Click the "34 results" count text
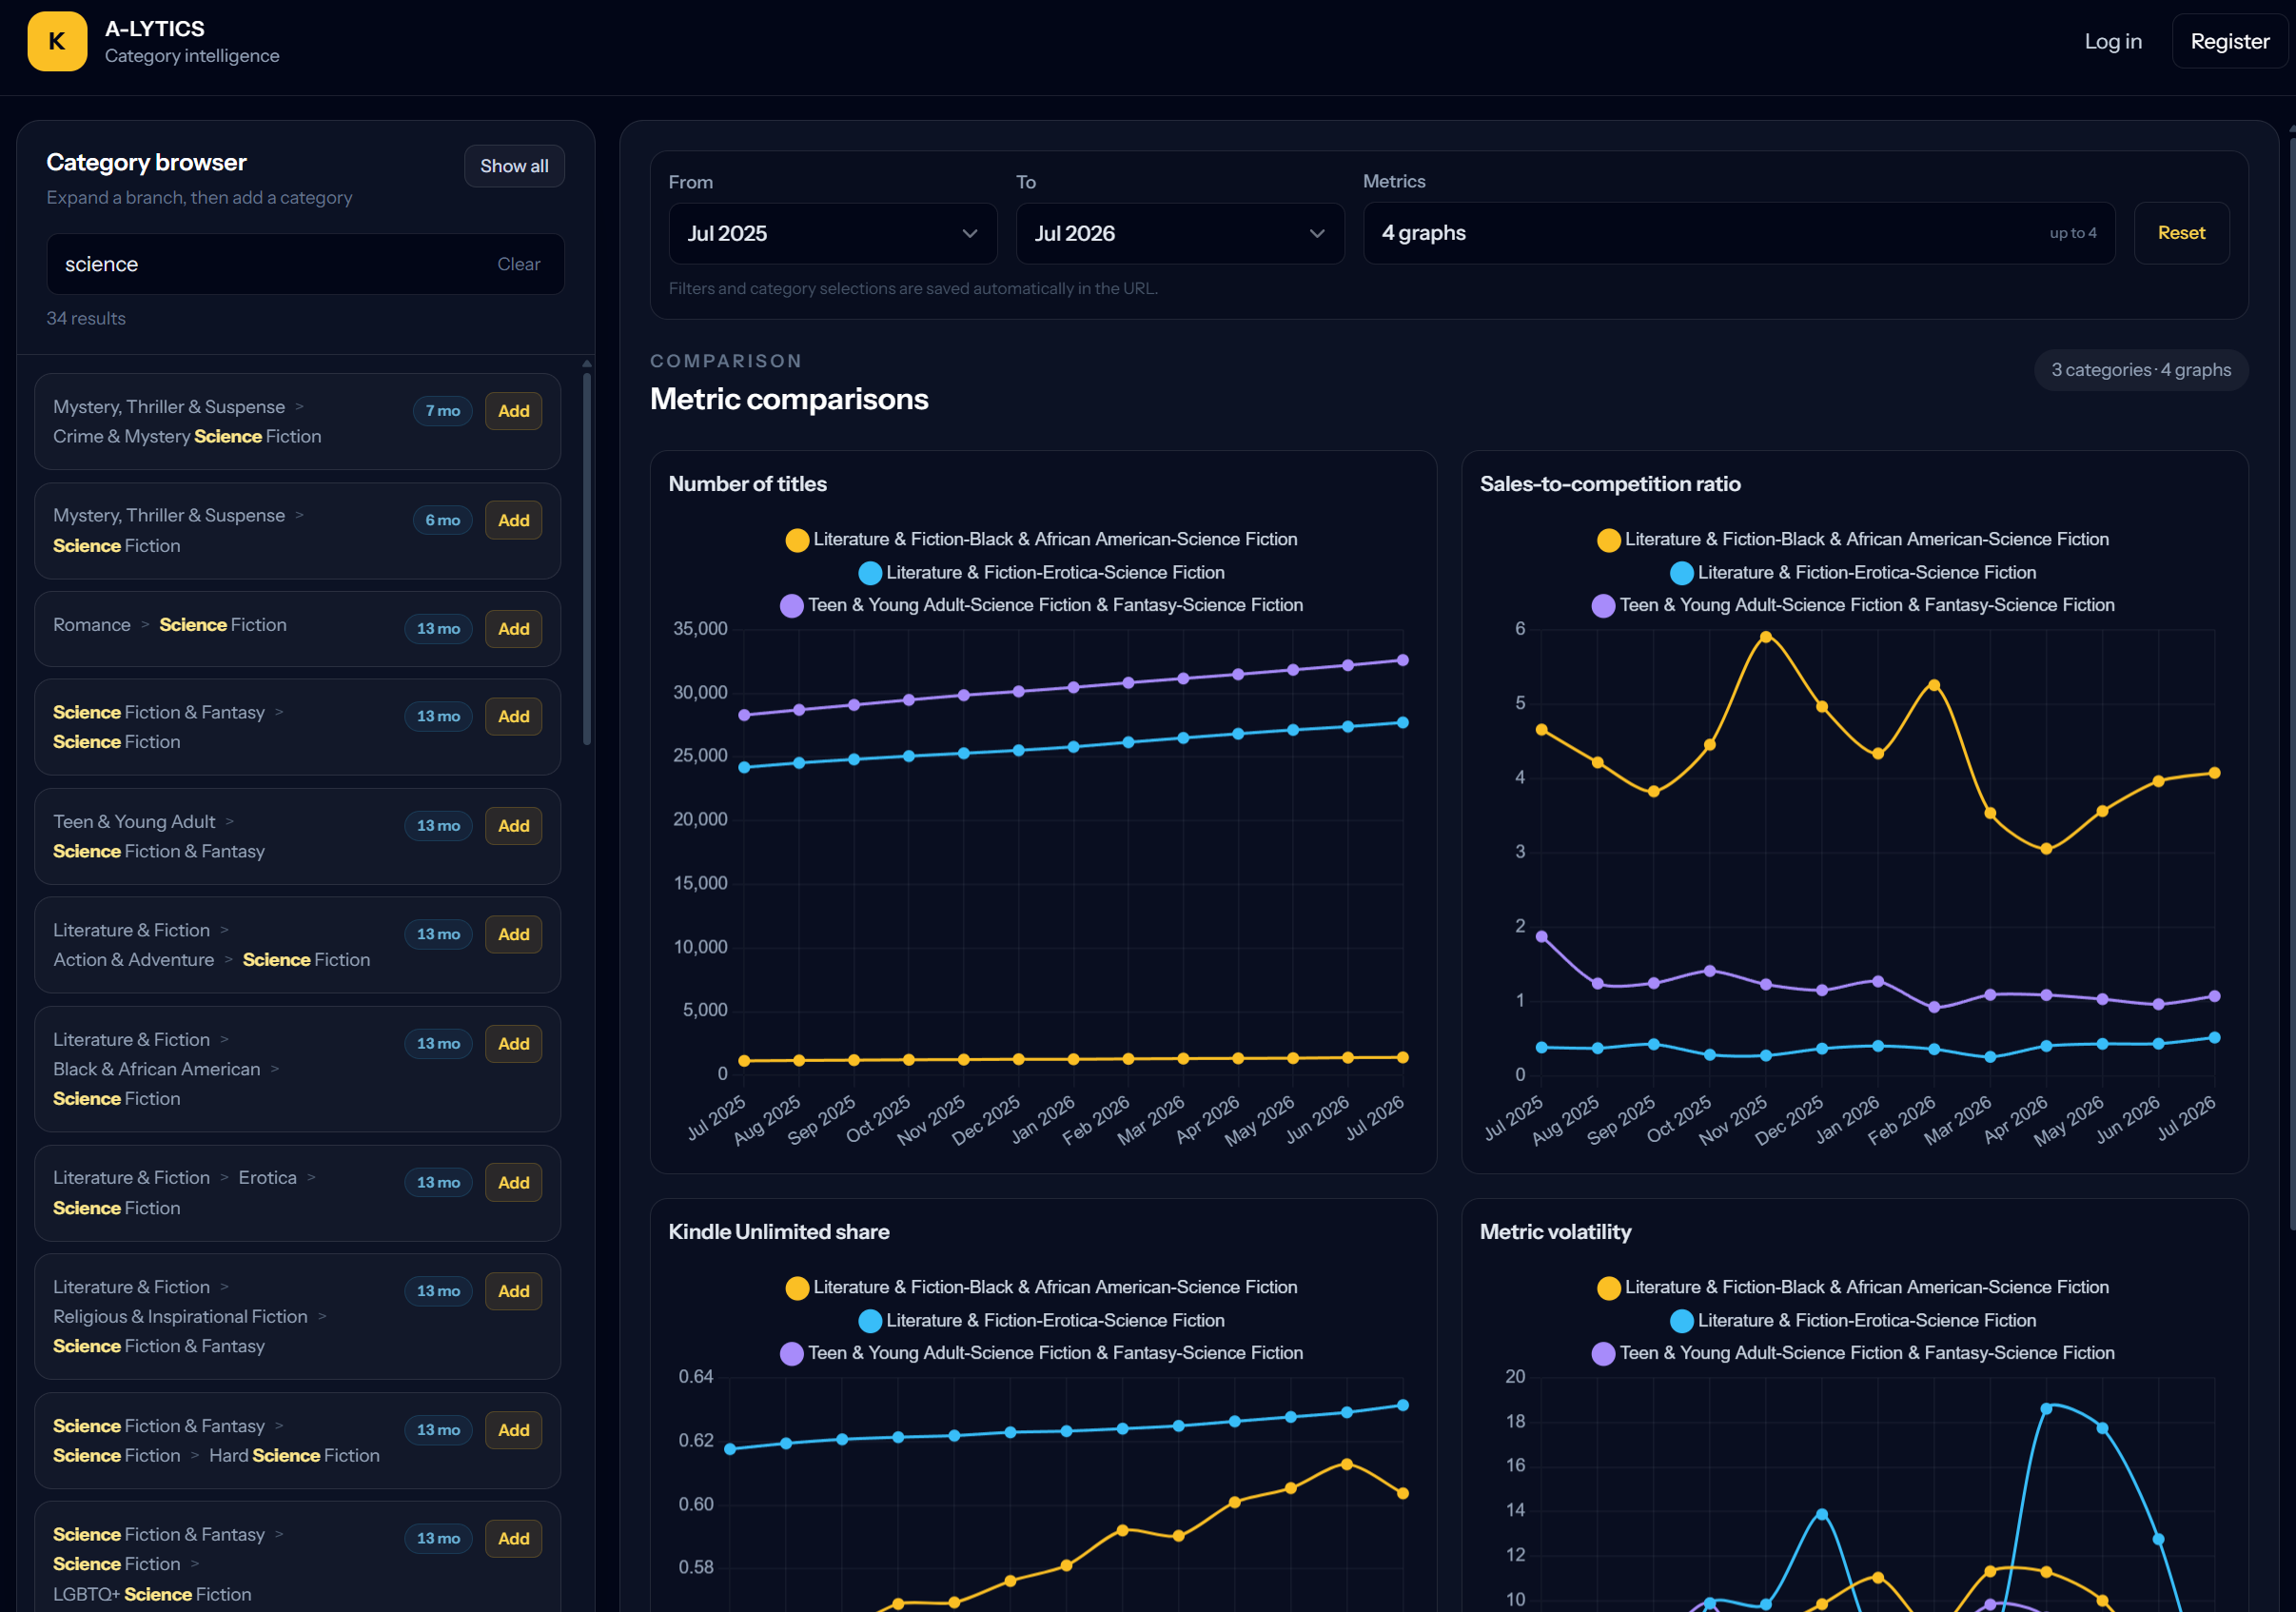This screenshot has height=1612, width=2296. coord(86,318)
